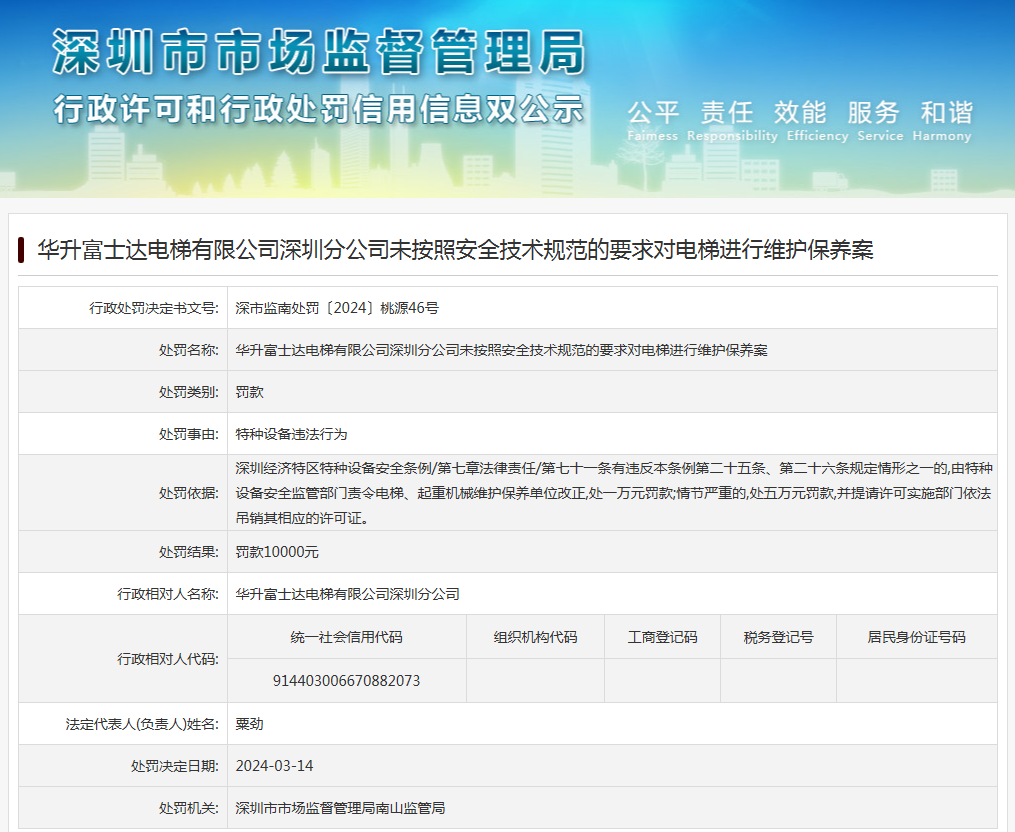Click the penalty authority 深圳市市场监督管理局南山监管局

pos(340,807)
